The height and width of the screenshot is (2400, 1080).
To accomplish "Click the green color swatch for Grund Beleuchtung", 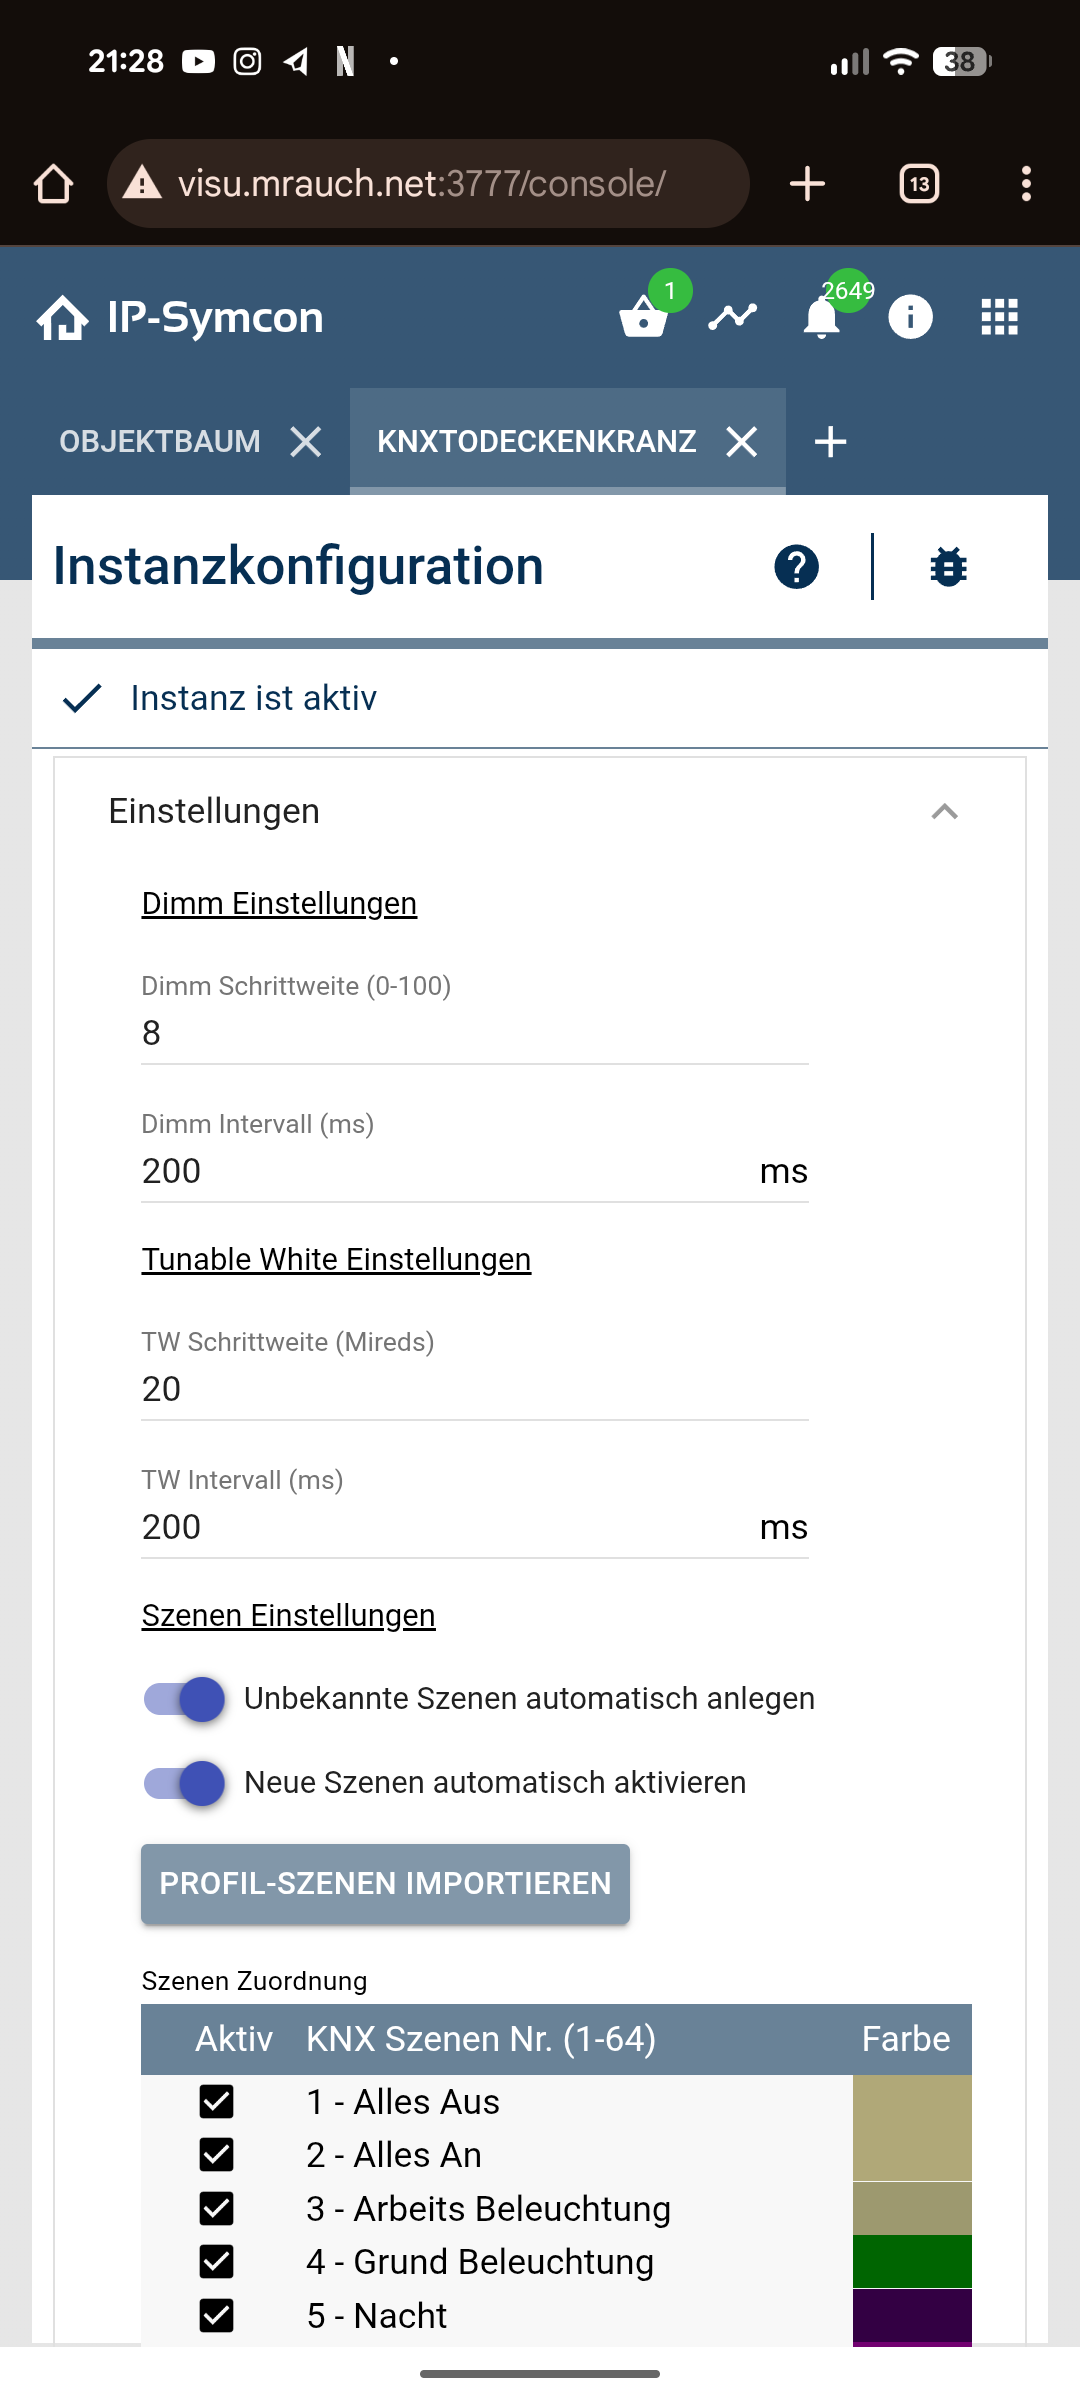I will pos(912,2262).
